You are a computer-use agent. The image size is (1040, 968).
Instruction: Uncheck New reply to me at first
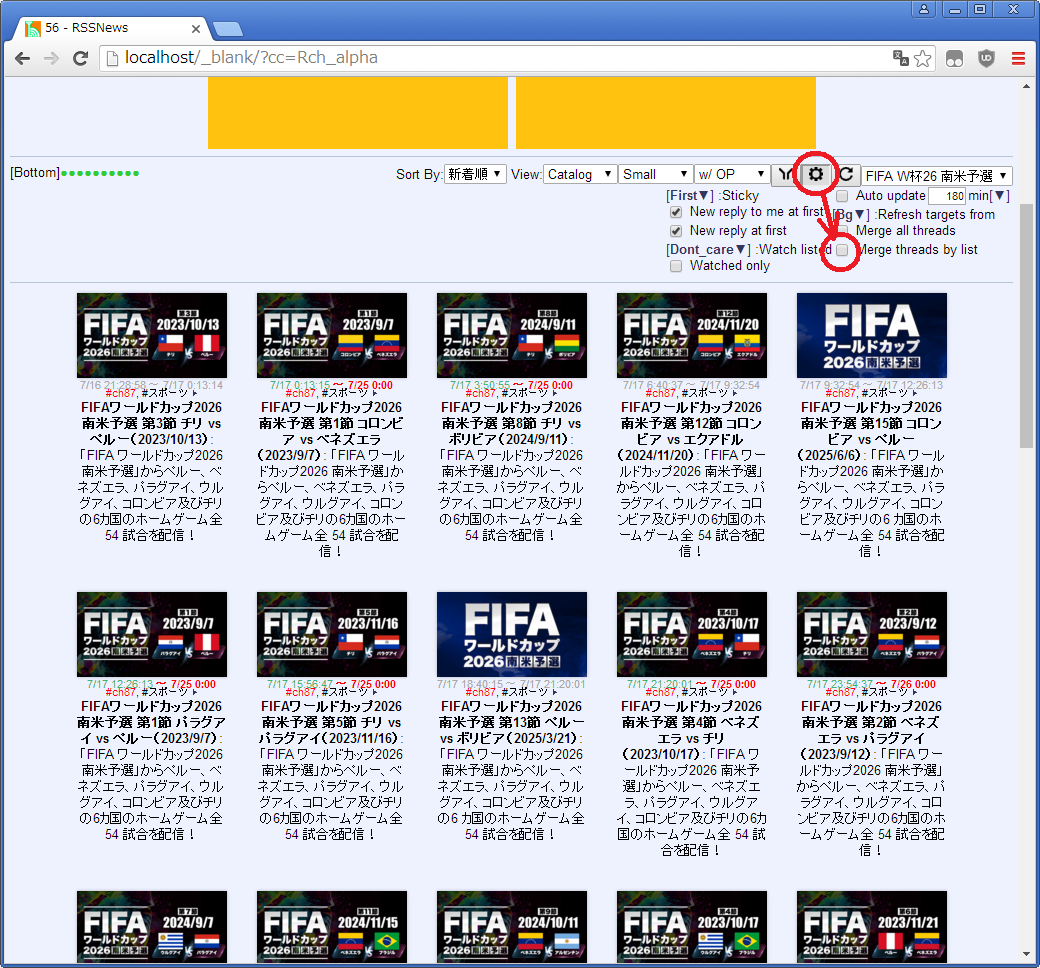coord(676,212)
